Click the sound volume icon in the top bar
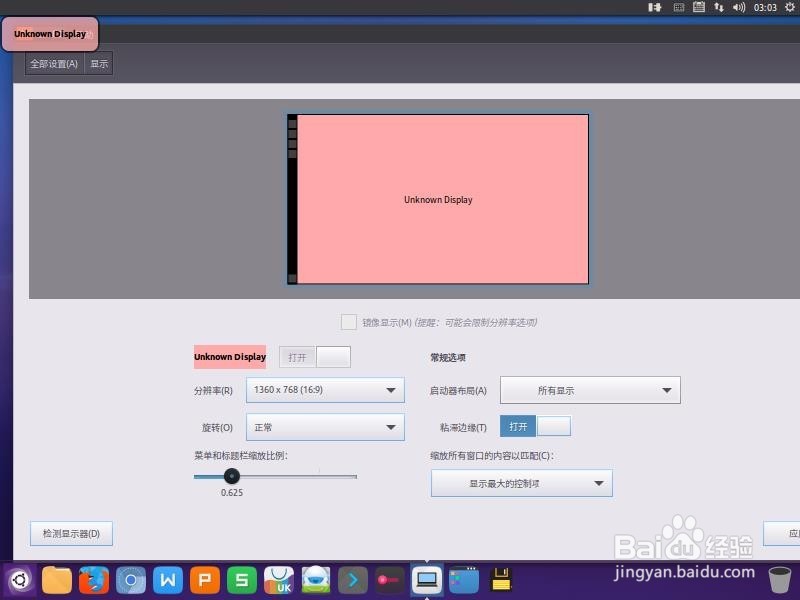 click(738, 8)
